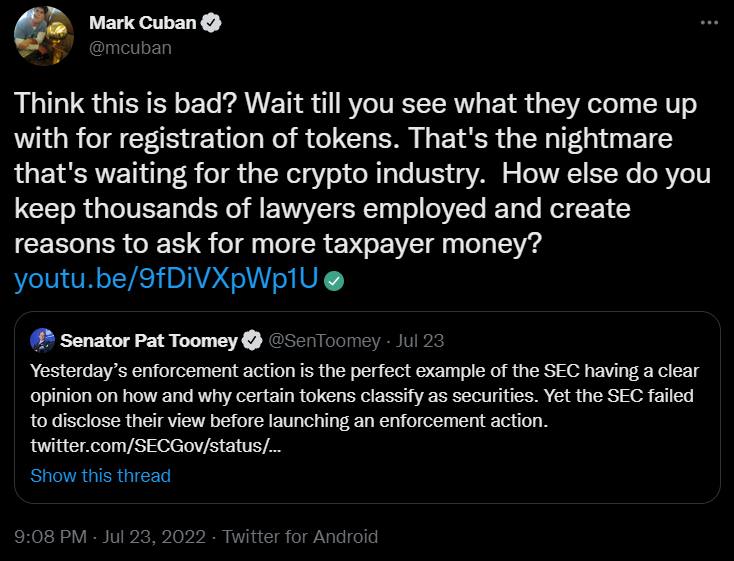Click the verified badge next to Senator Pat Toomey
Viewport: 734px width, 561px height.
tap(254, 340)
